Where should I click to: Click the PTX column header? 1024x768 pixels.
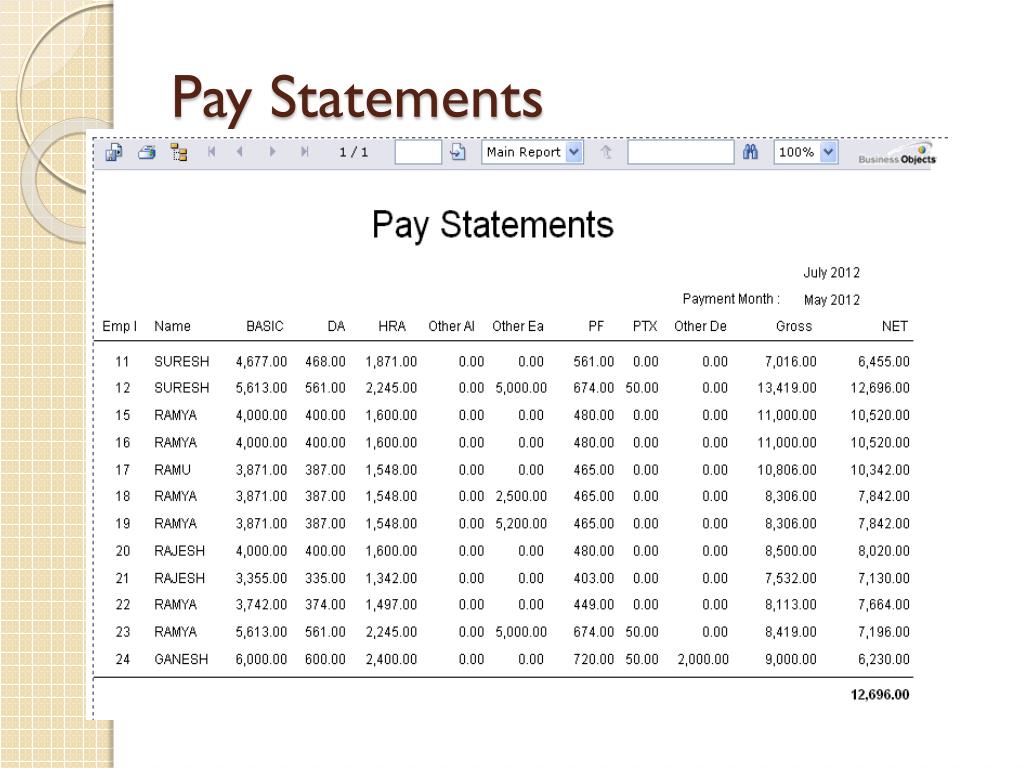pyautogui.click(x=645, y=326)
